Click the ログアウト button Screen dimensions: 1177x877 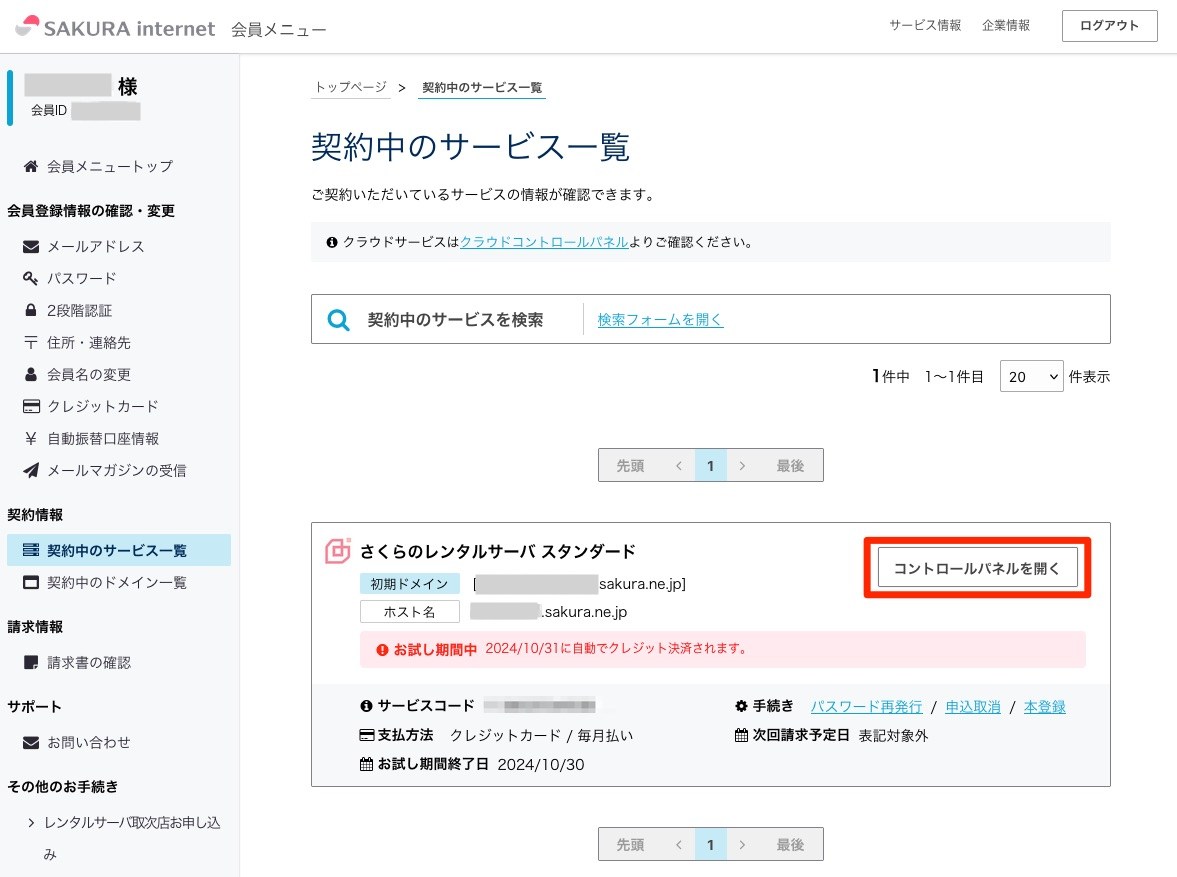coord(1109,26)
